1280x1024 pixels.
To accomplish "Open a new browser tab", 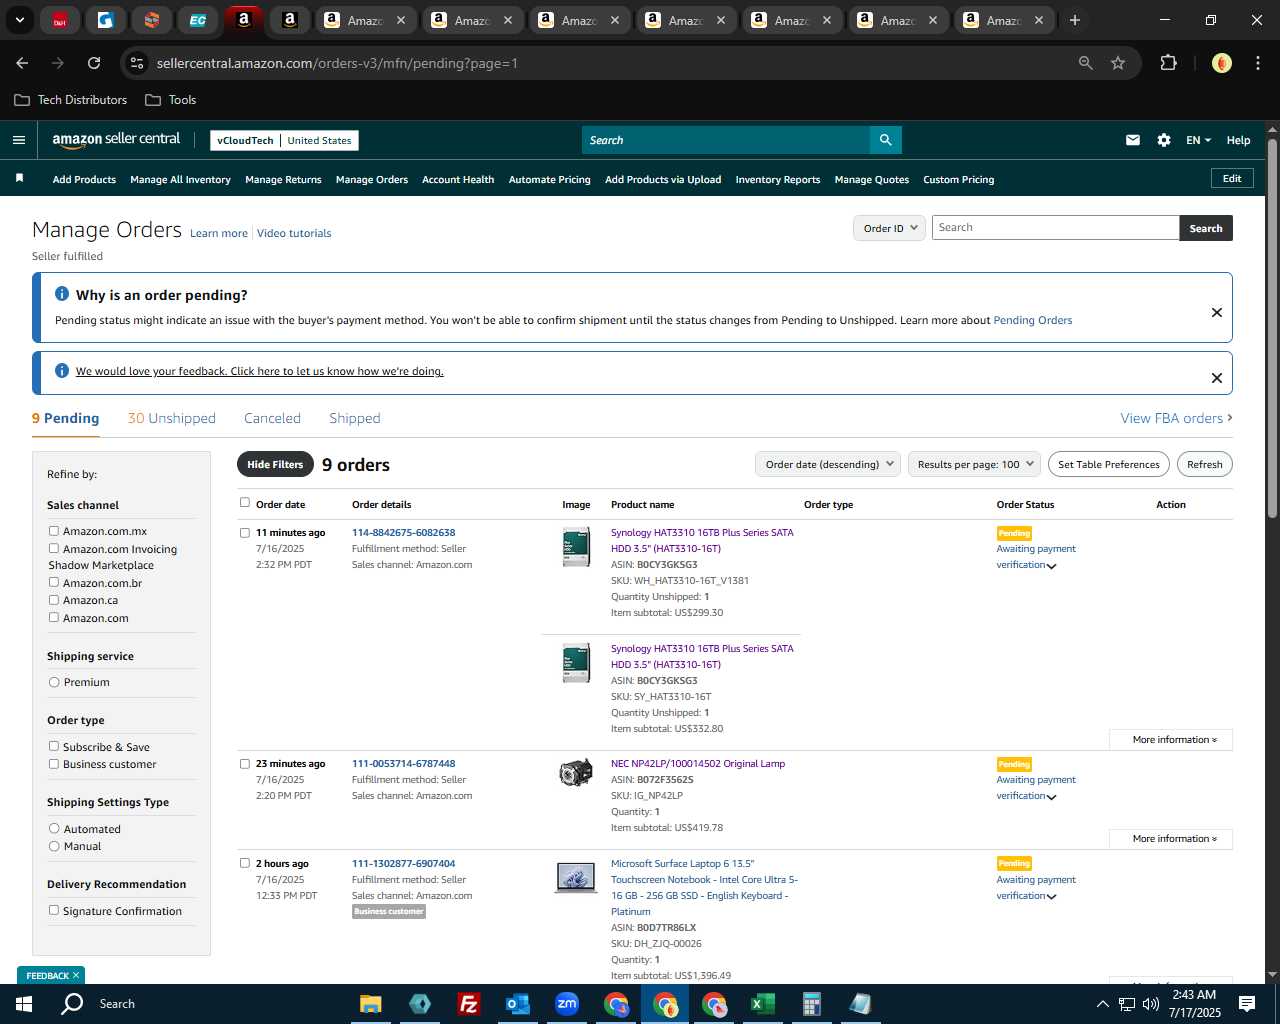I will pos(1075,20).
